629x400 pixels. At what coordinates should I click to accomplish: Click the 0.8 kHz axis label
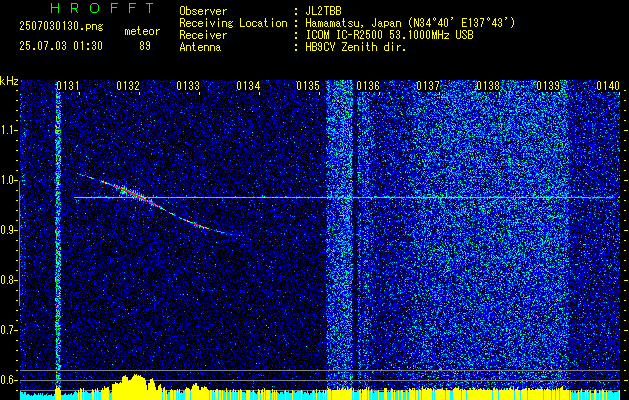pyautogui.click(x=8, y=280)
